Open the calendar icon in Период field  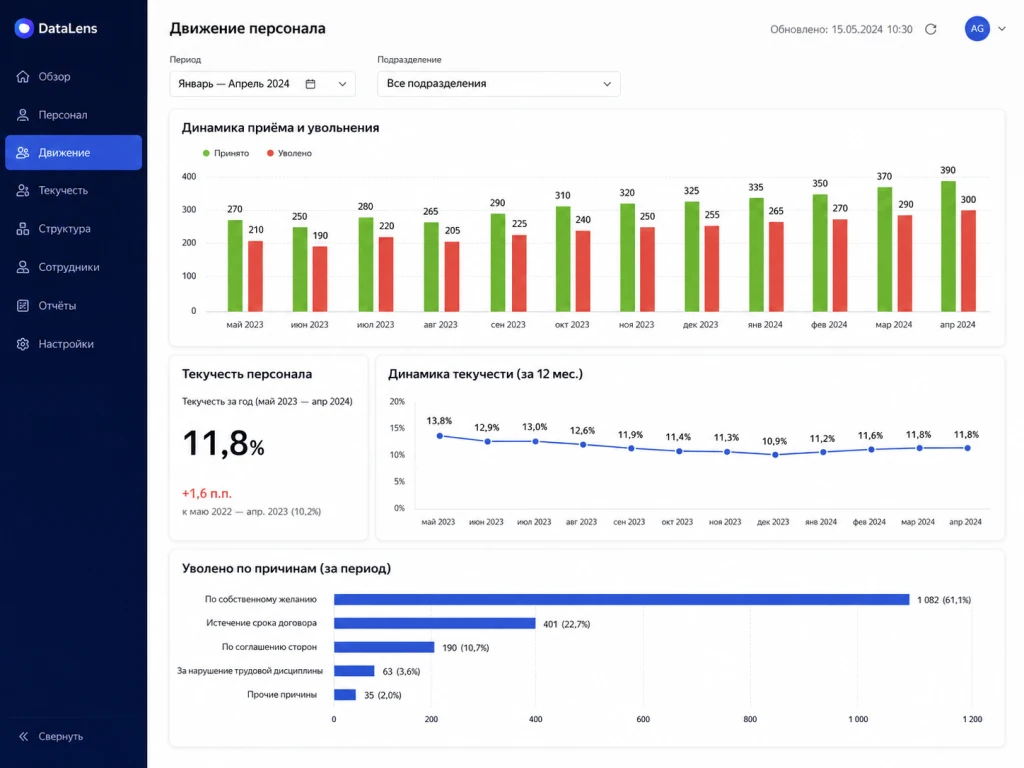311,84
